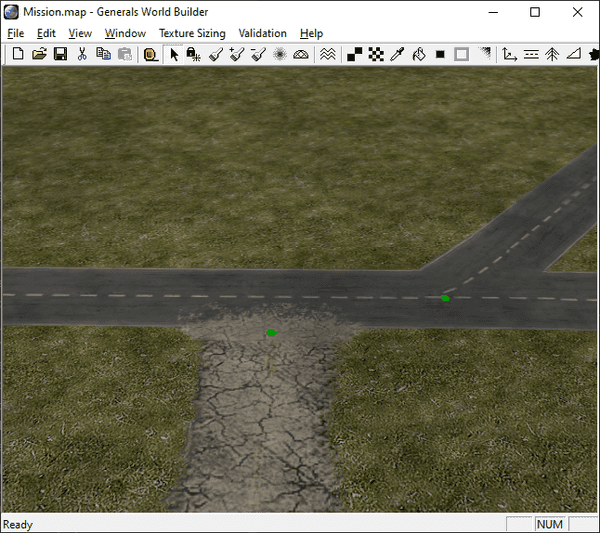The image size is (600, 533).
Task: Click the solid black square tool
Action: pos(440,54)
